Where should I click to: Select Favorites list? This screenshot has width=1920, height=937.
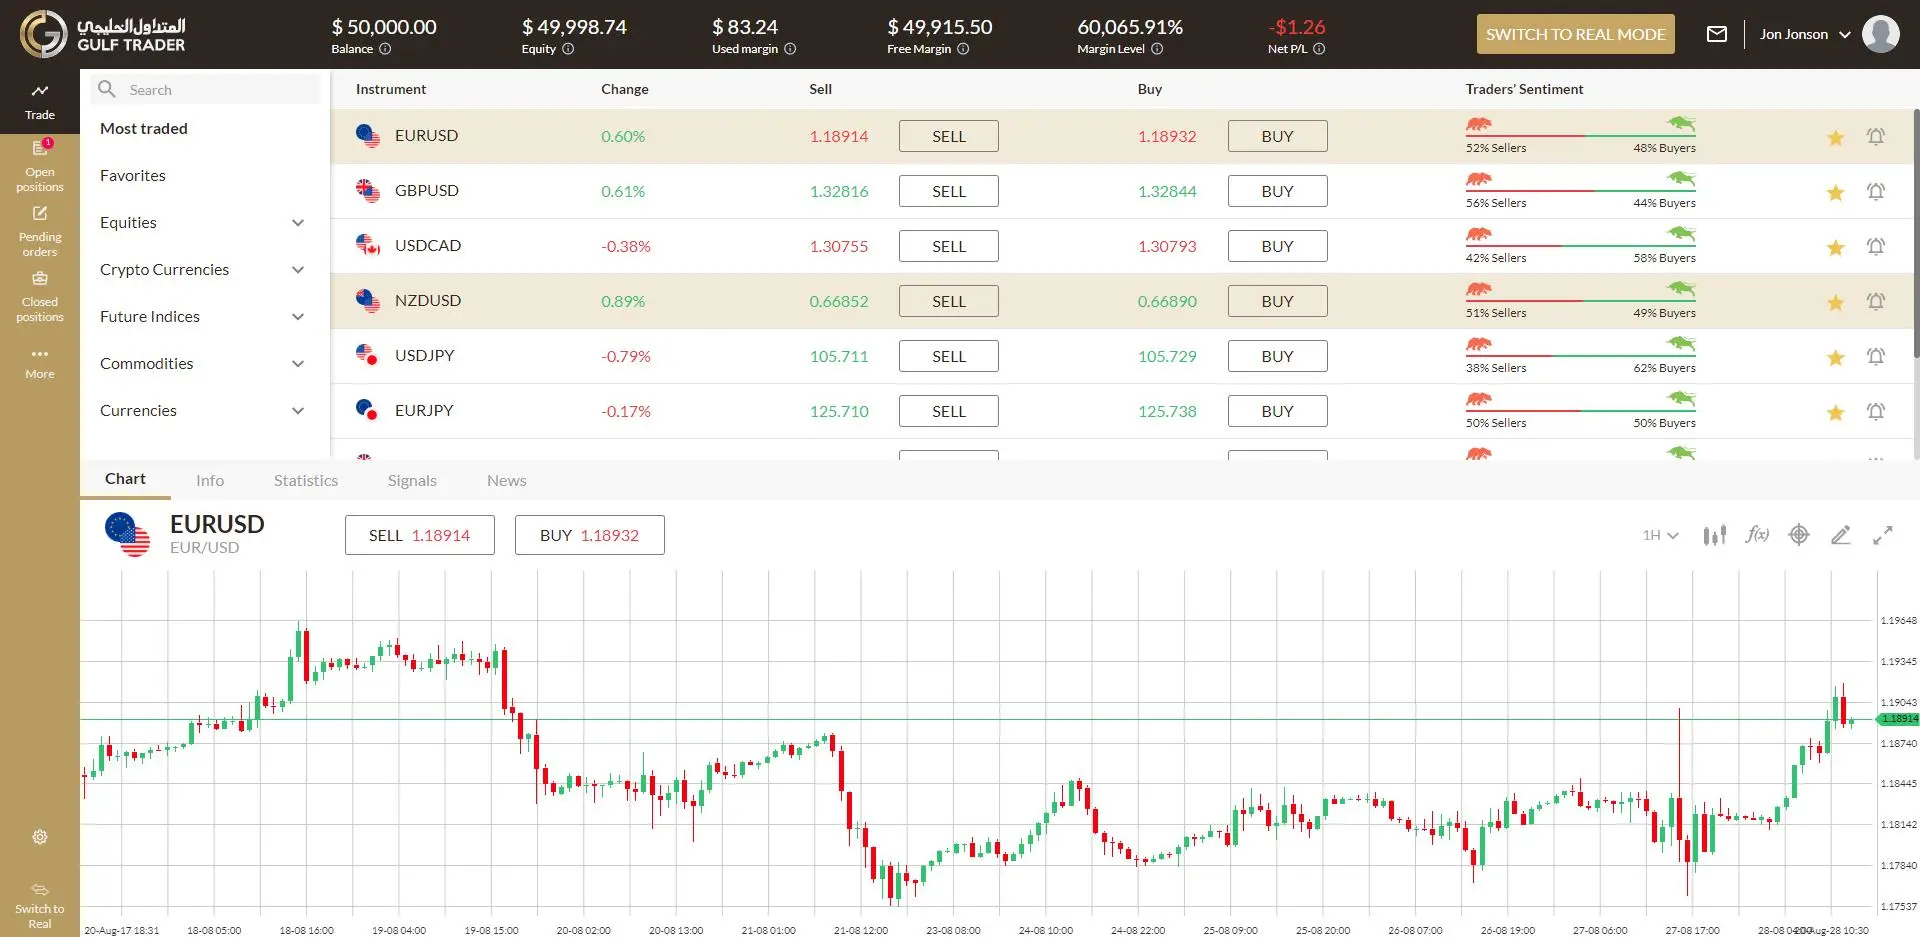(133, 175)
